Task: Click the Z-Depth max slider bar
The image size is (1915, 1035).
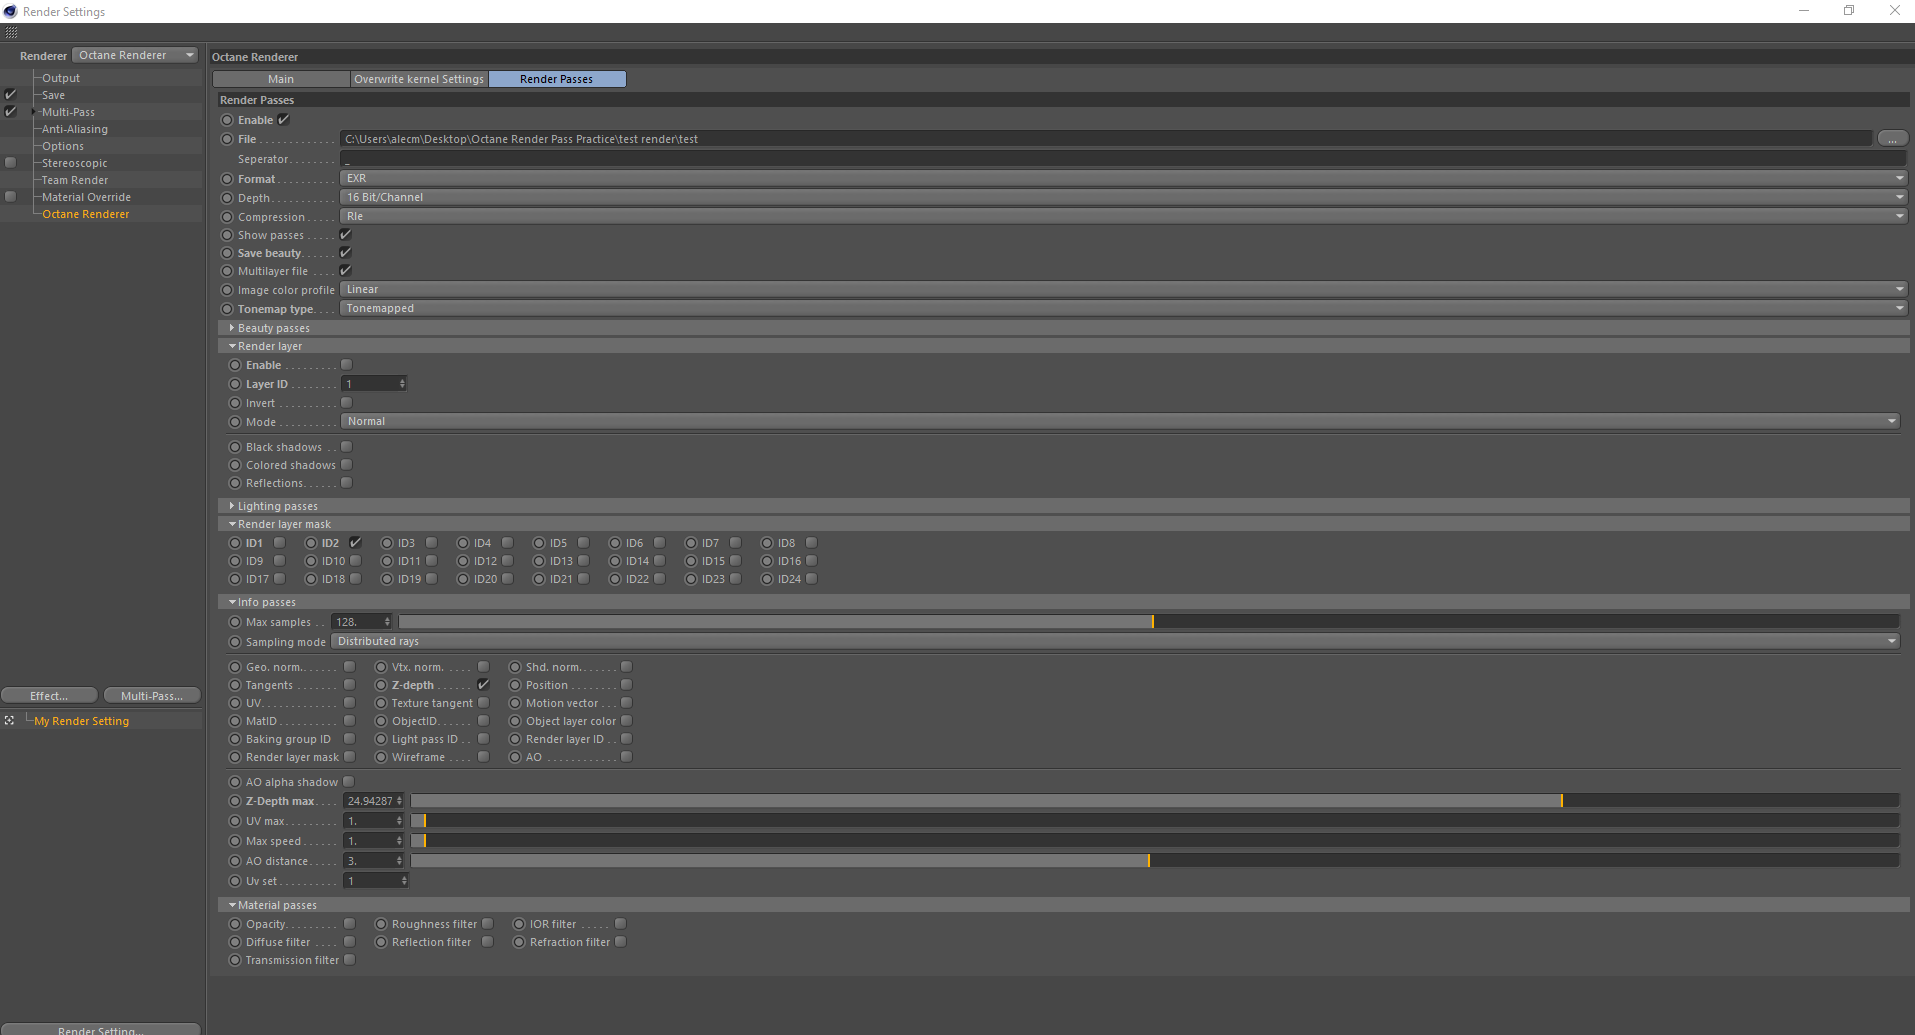Action: point(1154,801)
